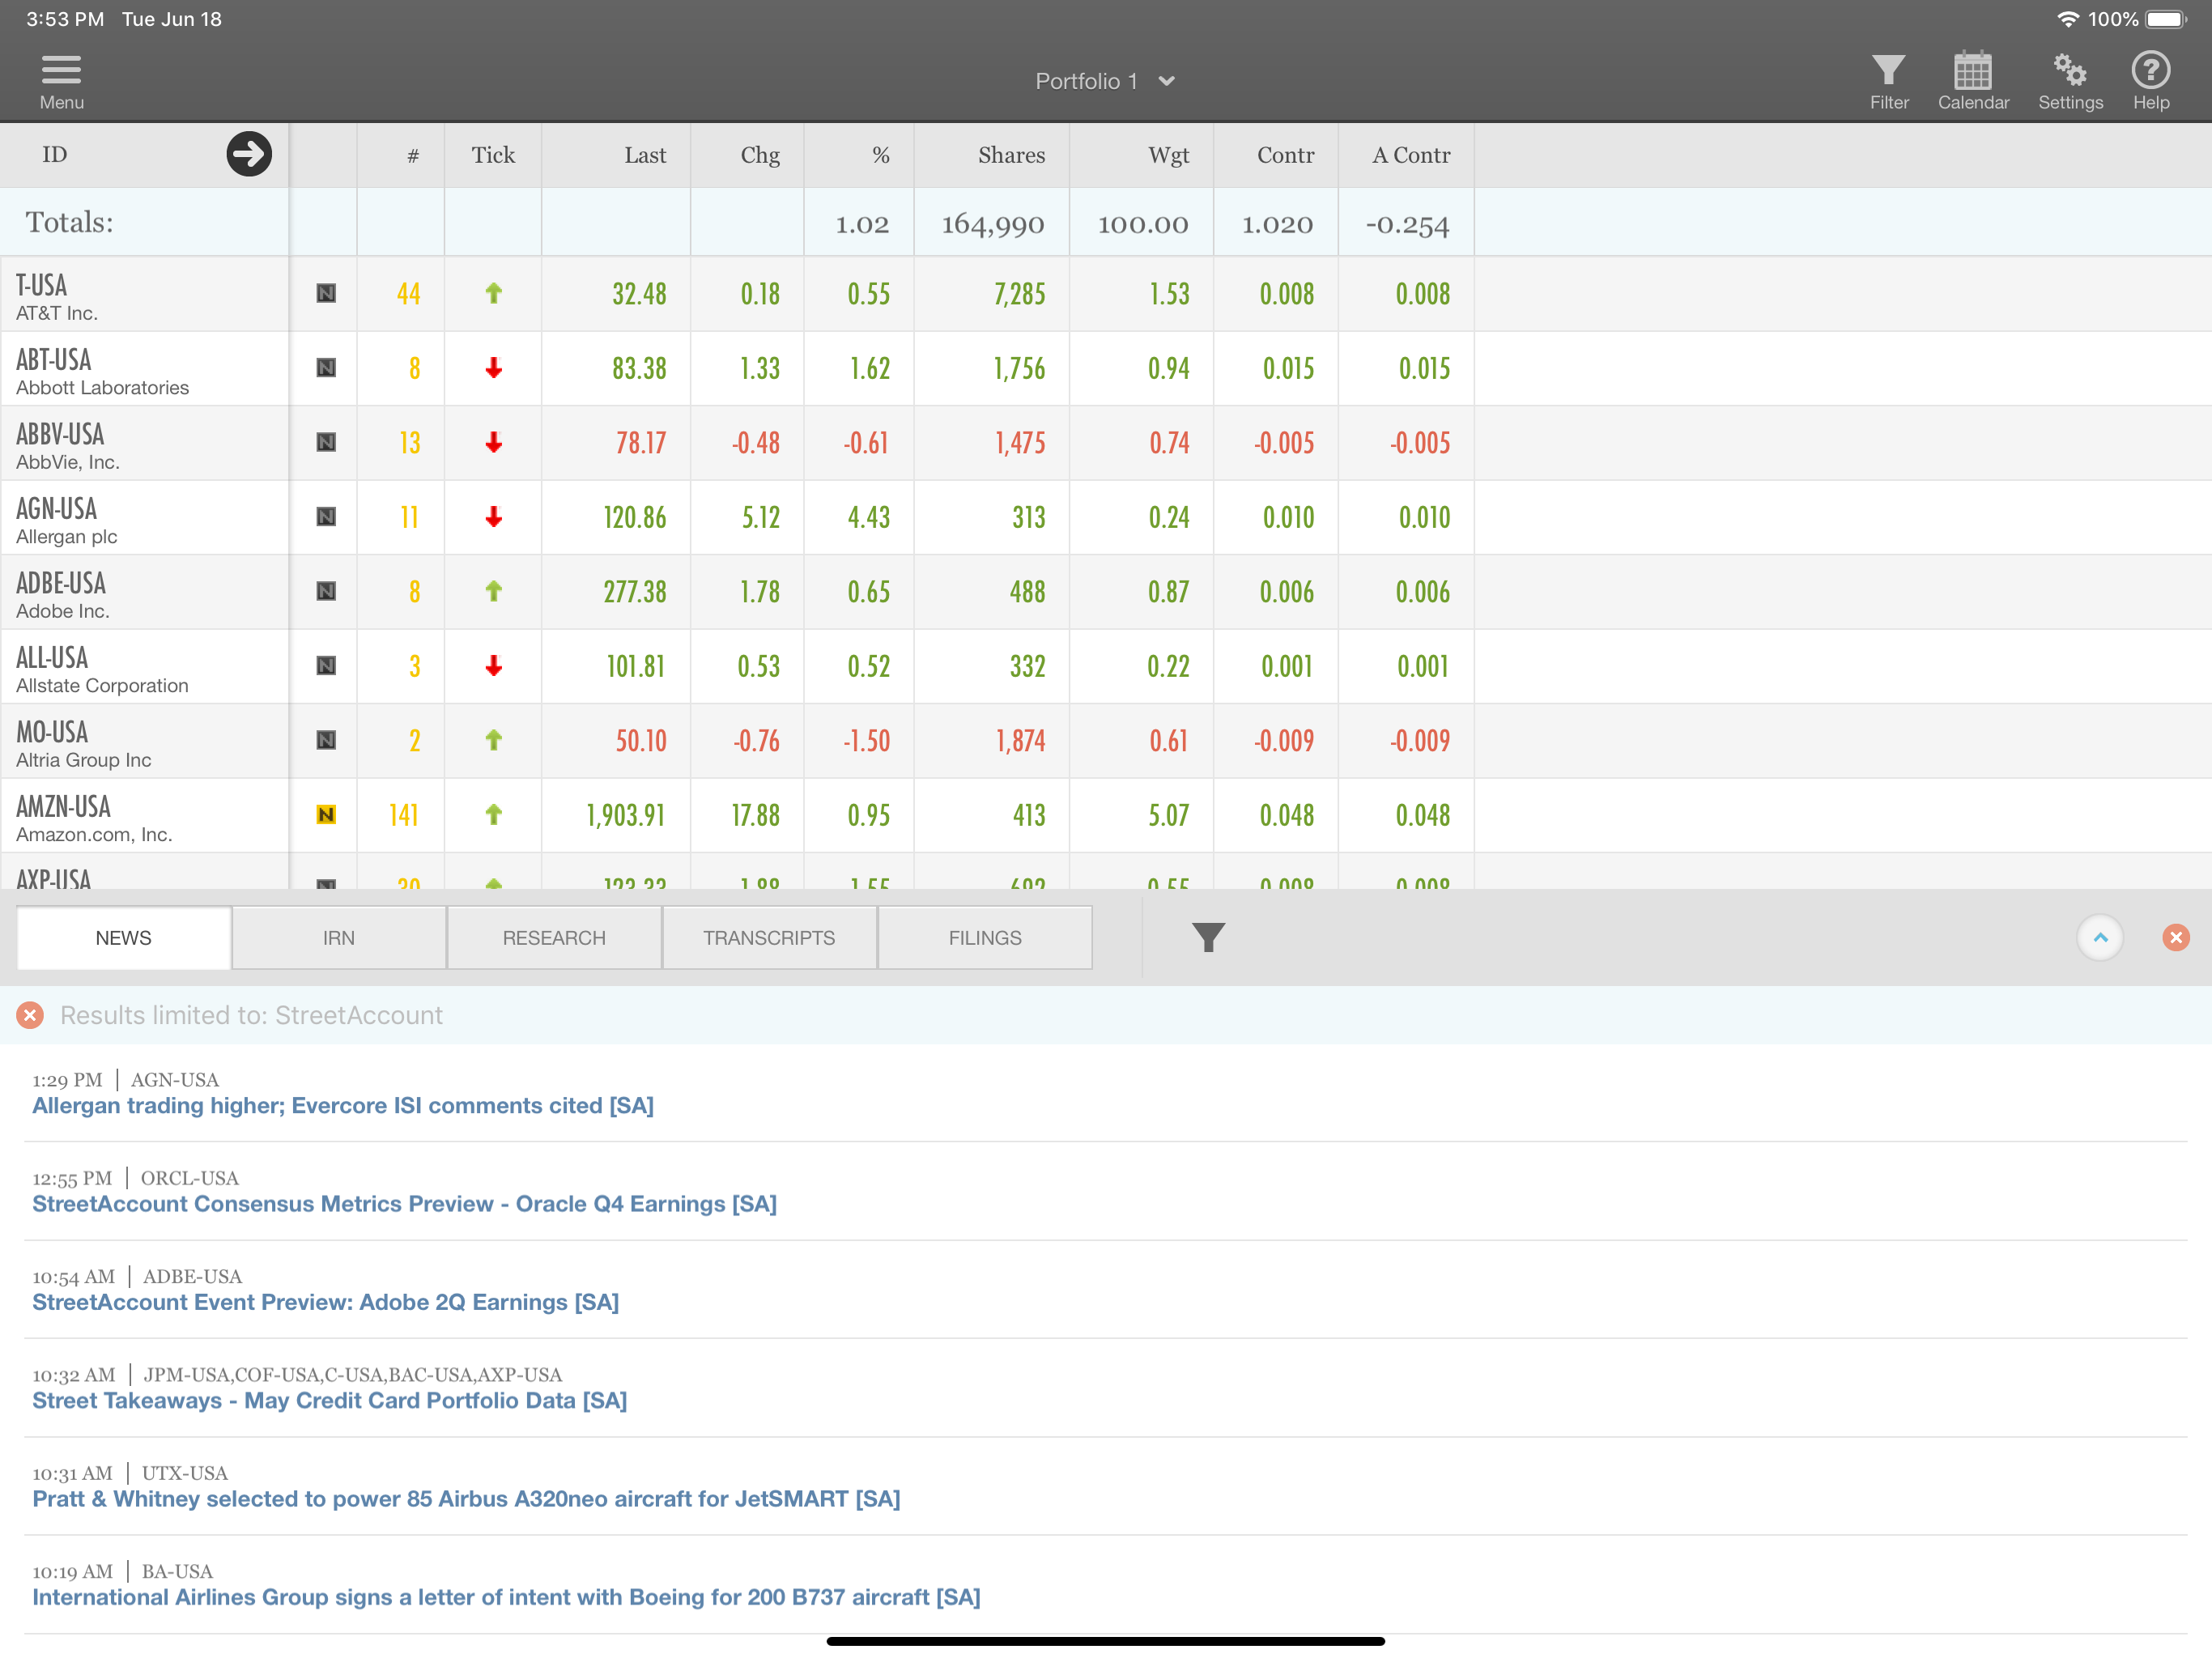Tap the battery indicator in status bar

pos(2166,19)
